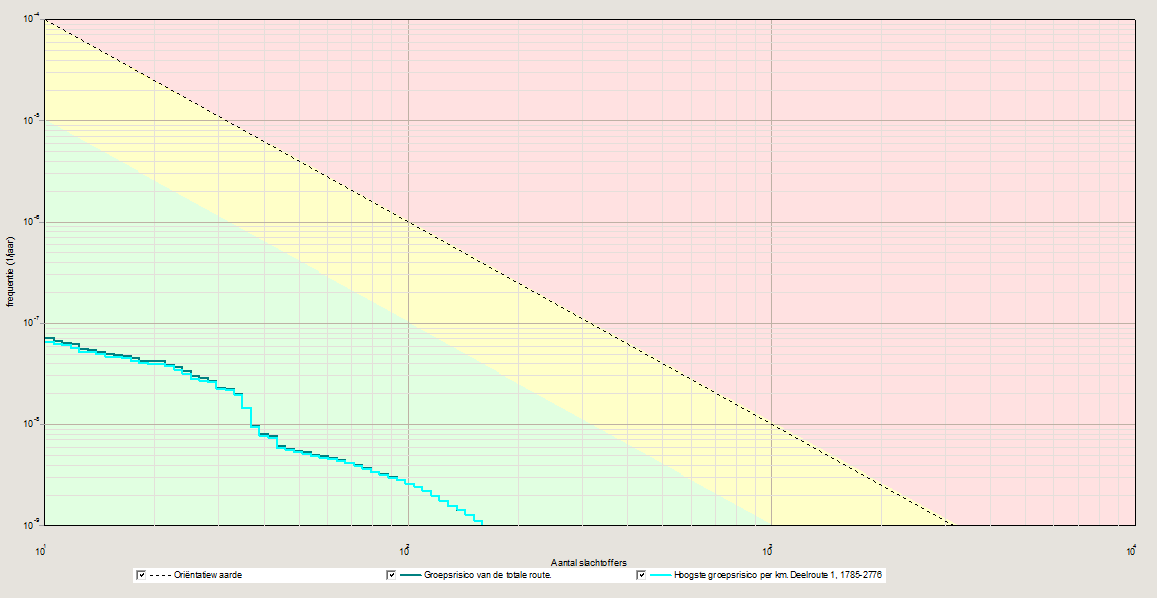
Task: Uncheck the Oriëntatiewaarde legend checkbox
Action: tap(141, 575)
